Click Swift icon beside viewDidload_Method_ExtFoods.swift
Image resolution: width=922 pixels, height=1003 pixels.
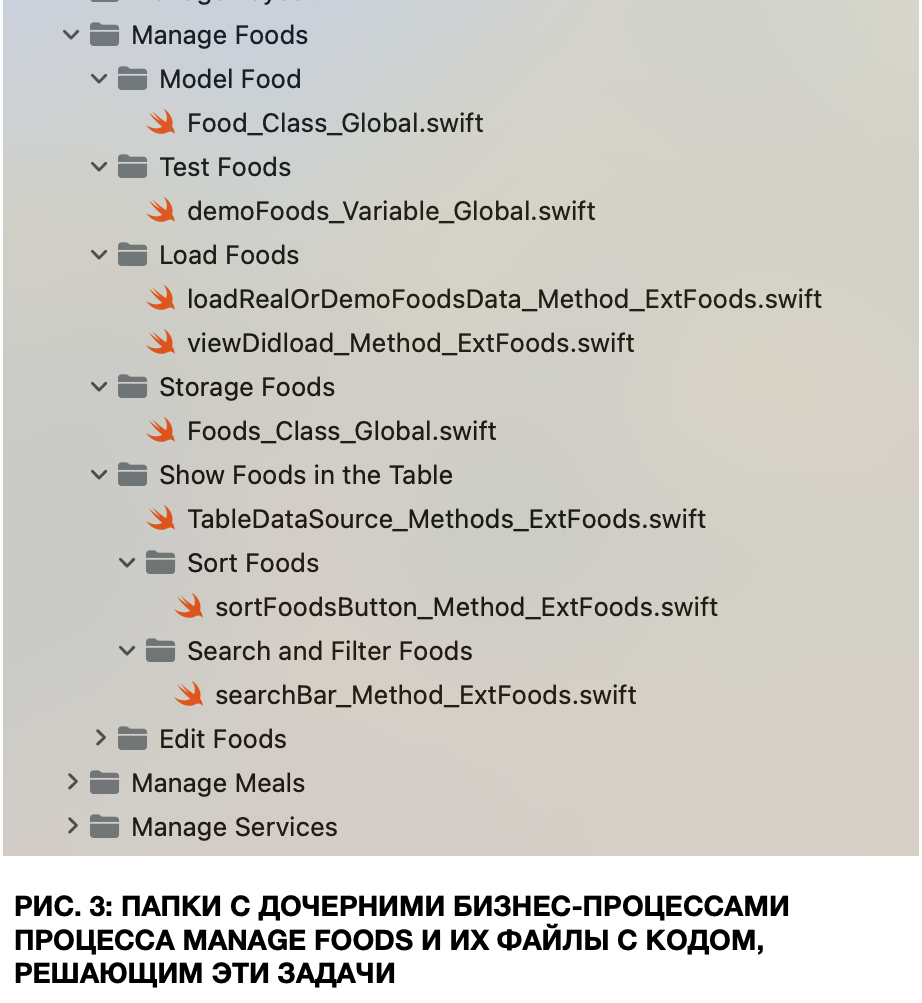tap(161, 343)
